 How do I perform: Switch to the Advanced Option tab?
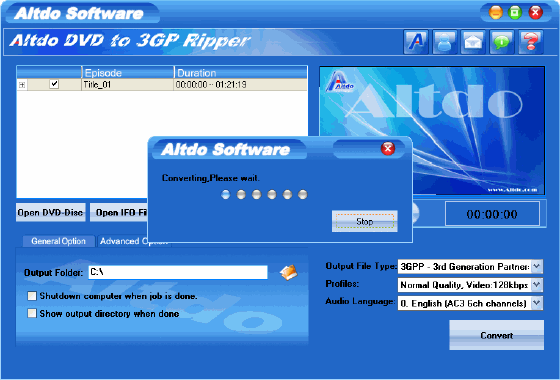[123, 241]
